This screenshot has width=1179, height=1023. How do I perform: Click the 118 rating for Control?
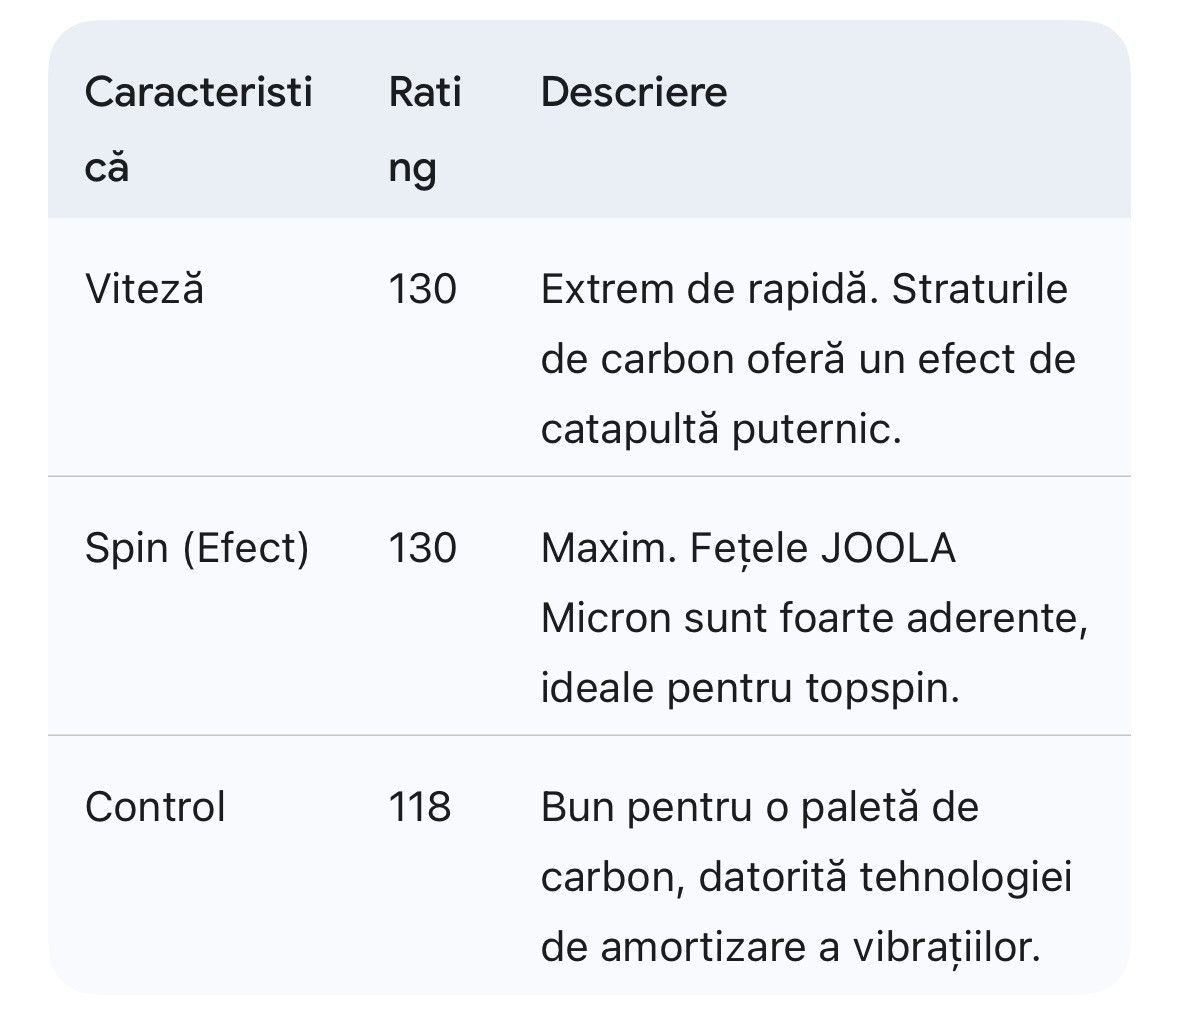coord(420,807)
